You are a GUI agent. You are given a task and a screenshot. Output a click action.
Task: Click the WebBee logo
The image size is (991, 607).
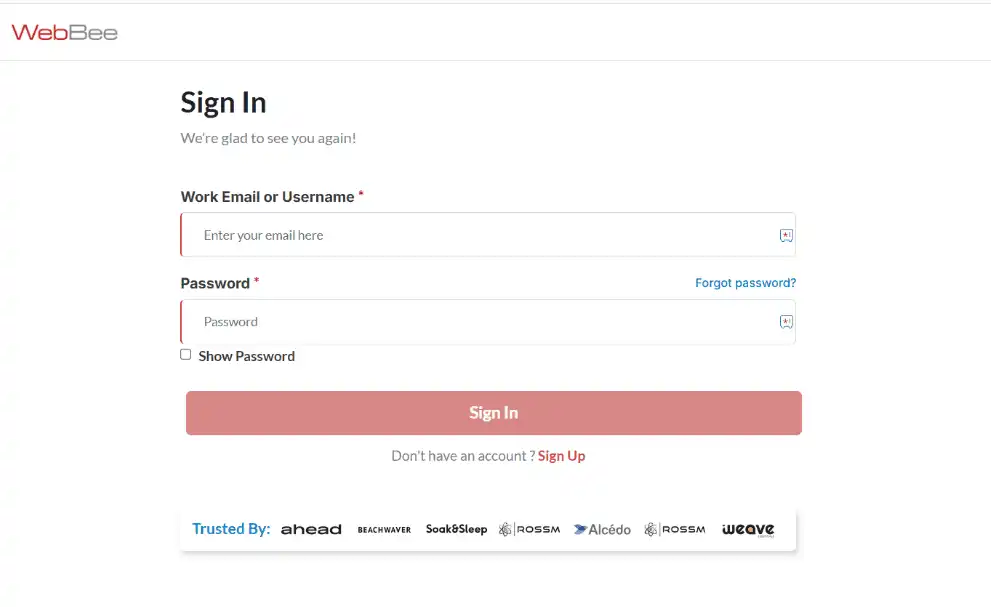tap(63, 31)
